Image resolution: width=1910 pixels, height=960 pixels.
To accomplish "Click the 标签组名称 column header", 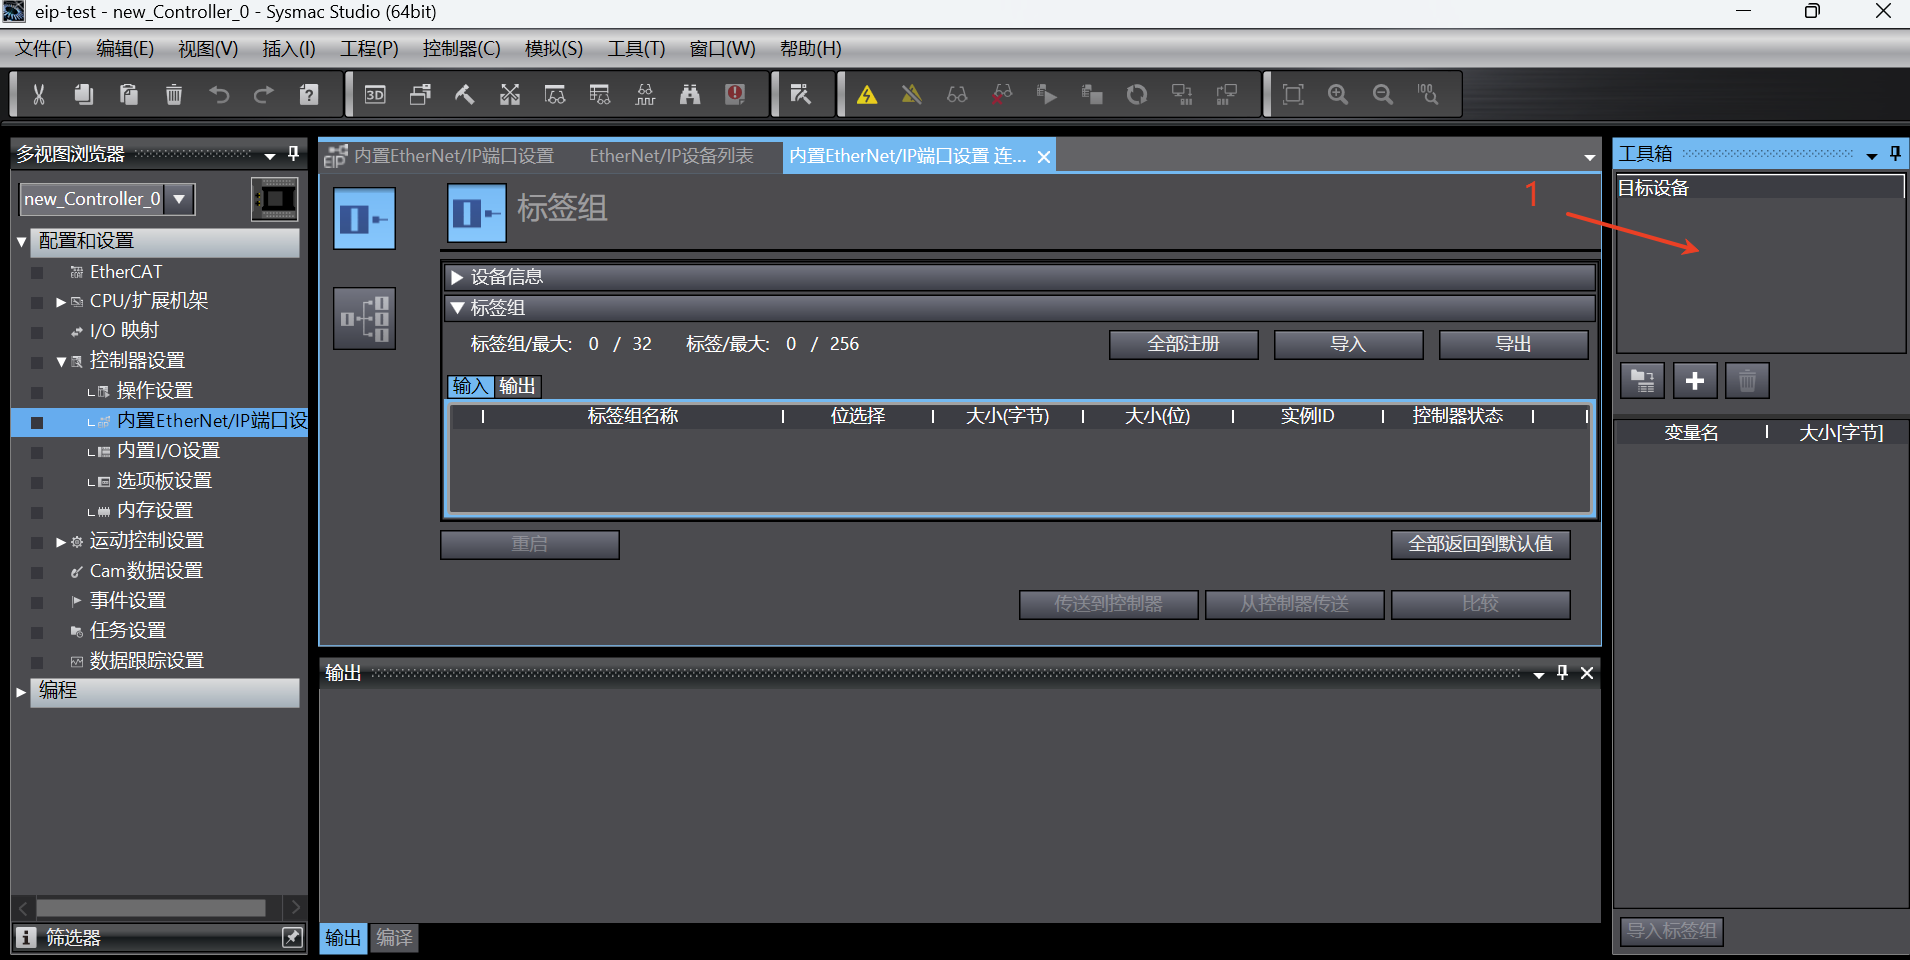I will (x=633, y=416).
